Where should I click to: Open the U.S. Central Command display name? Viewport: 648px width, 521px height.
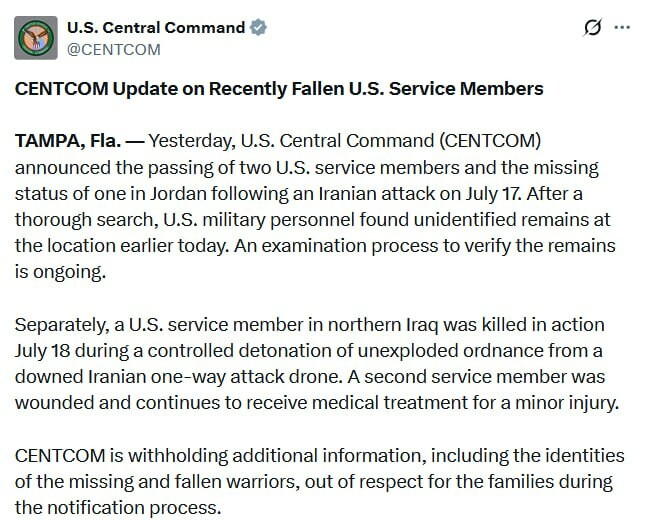point(156,28)
